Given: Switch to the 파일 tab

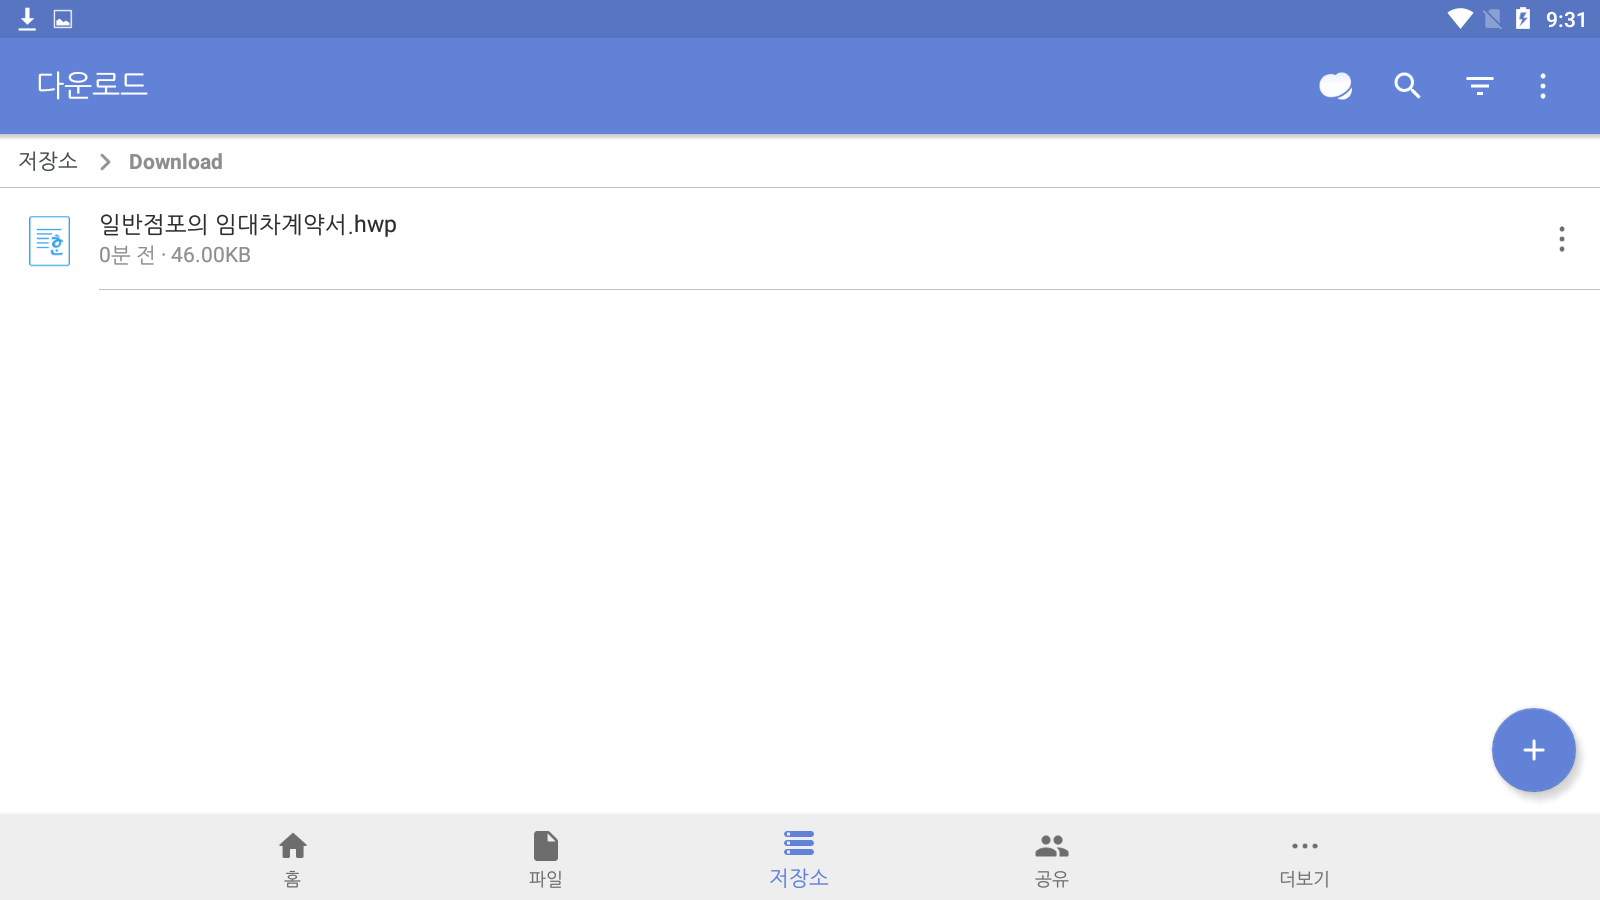Looking at the screenshot, I should tap(546, 859).
